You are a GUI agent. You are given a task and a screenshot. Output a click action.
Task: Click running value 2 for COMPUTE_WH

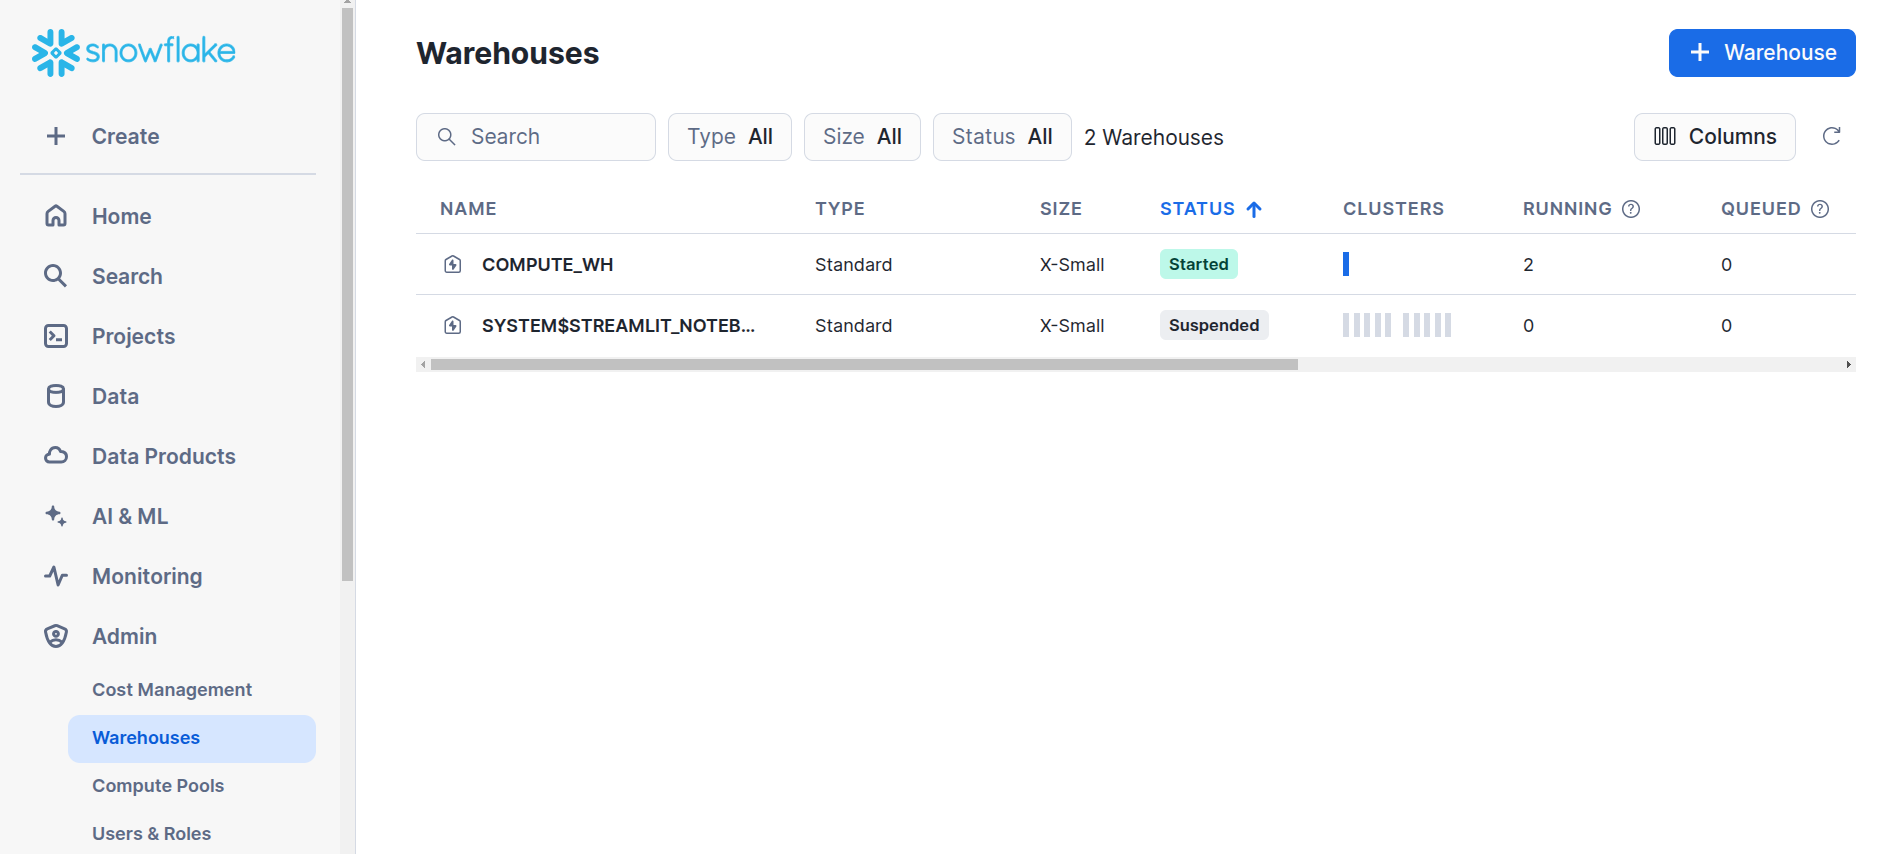pos(1528,265)
